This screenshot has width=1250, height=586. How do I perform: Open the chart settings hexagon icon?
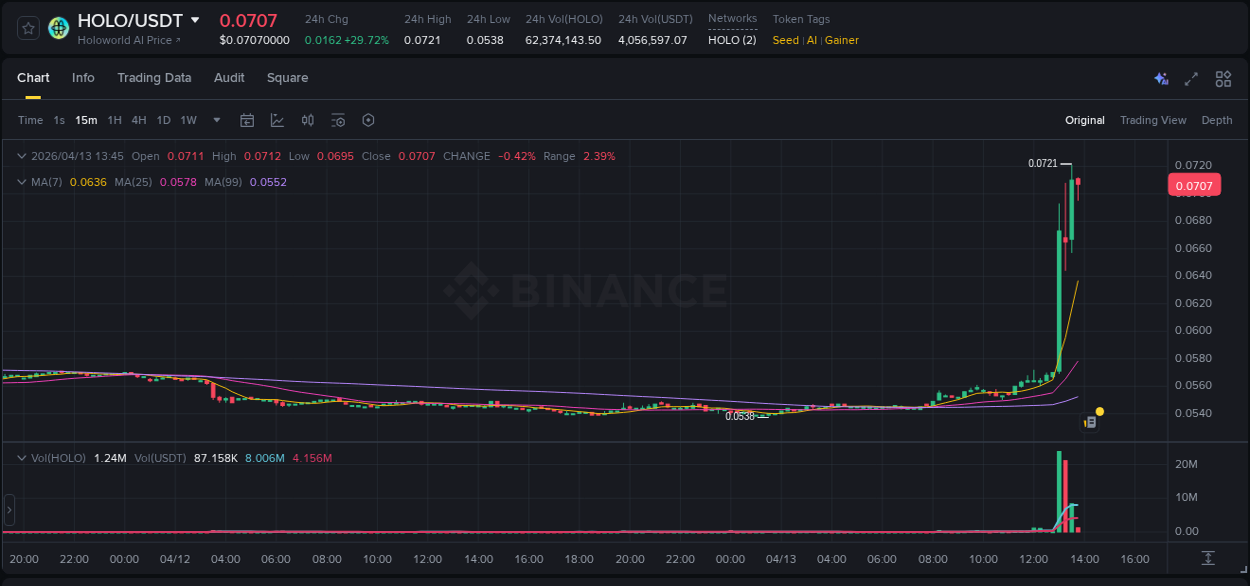(x=368, y=120)
